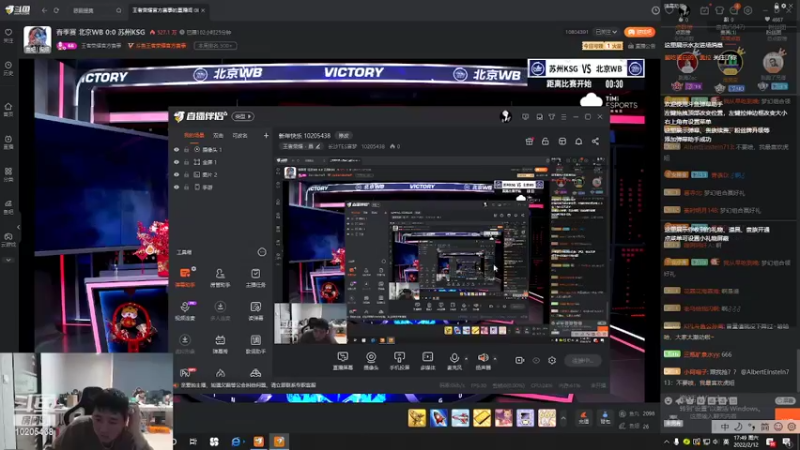
Task: Click the lock icon in companion header
Action: (x=545, y=141)
